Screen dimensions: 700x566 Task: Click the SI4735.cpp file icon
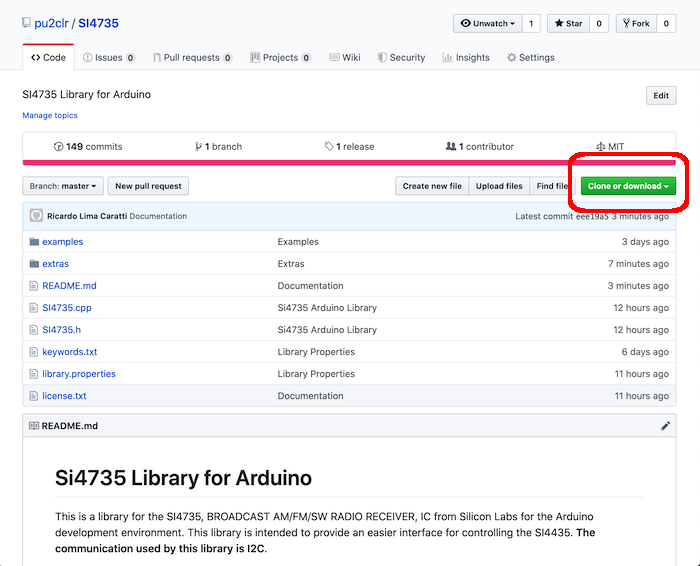(33, 308)
